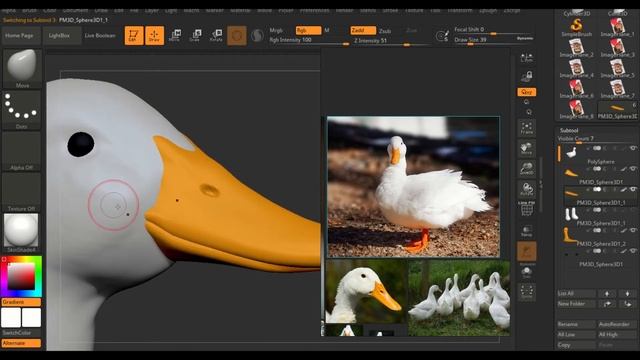Toggle Alternate color button
Image resolution: width=640 pixels, height=360 pixels.
[x=21, y=343]
